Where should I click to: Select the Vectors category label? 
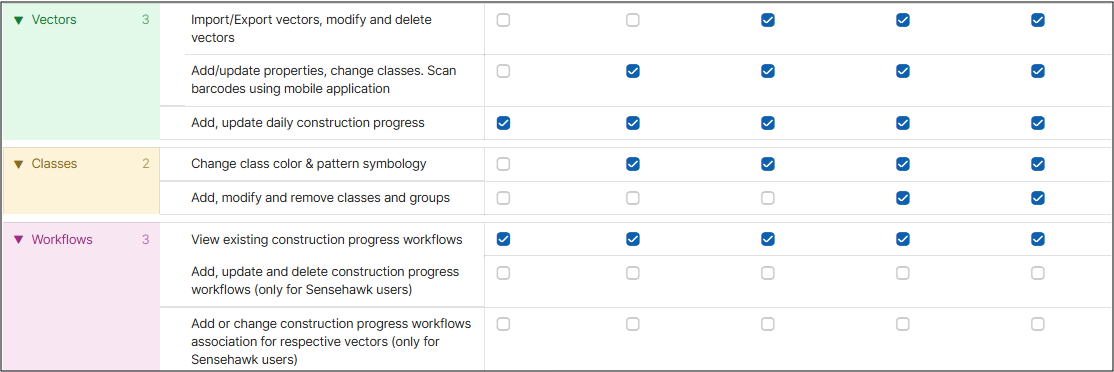54,20
